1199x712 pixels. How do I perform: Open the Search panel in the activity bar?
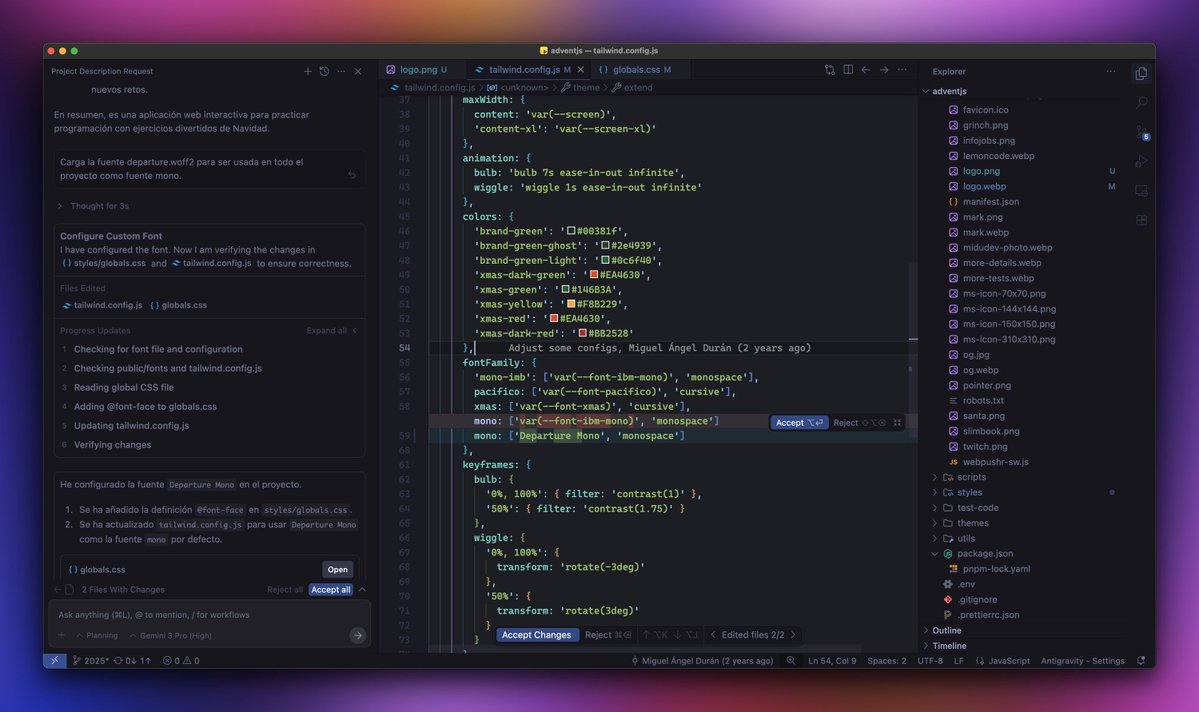tap(1141, 102)
